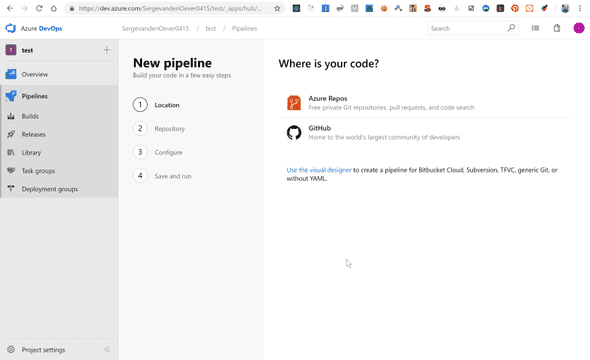Open SergevandenOever0415 breadcrumb link
The height and width of the screenshot is (360, 590).
click(155, 28)
